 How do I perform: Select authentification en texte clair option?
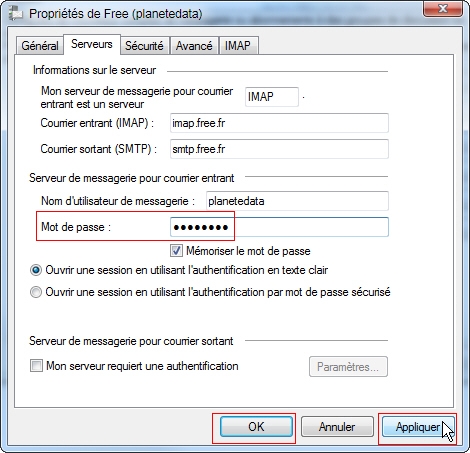coord(36,270)
